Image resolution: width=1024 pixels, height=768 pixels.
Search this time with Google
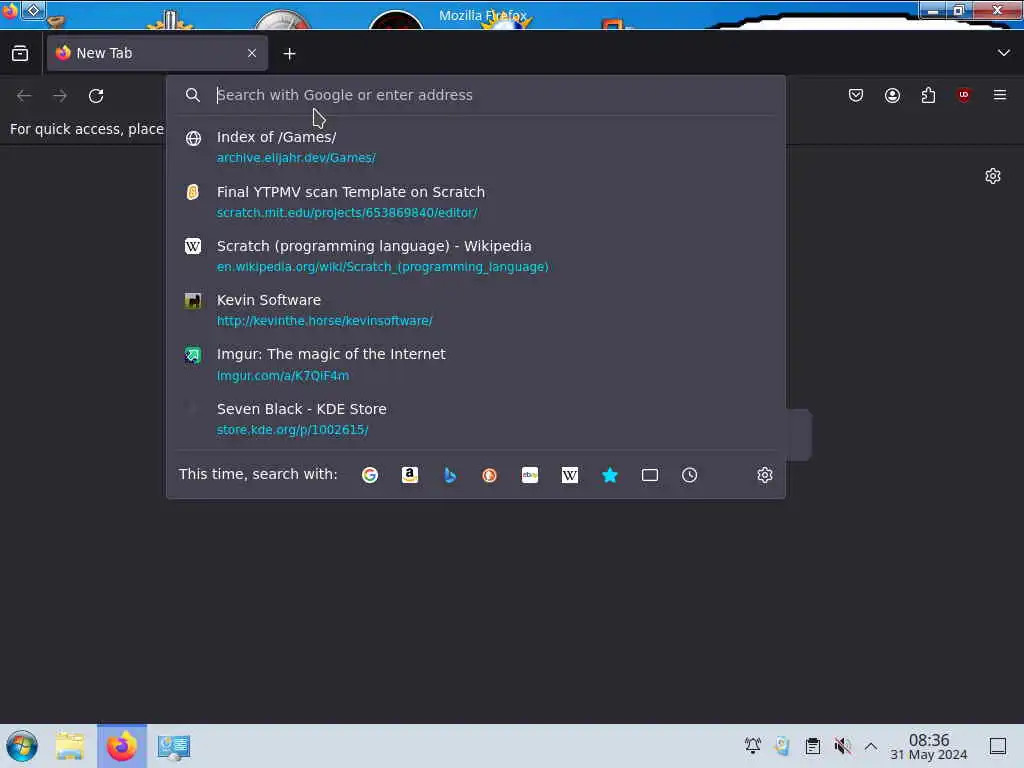click(370, 475)
